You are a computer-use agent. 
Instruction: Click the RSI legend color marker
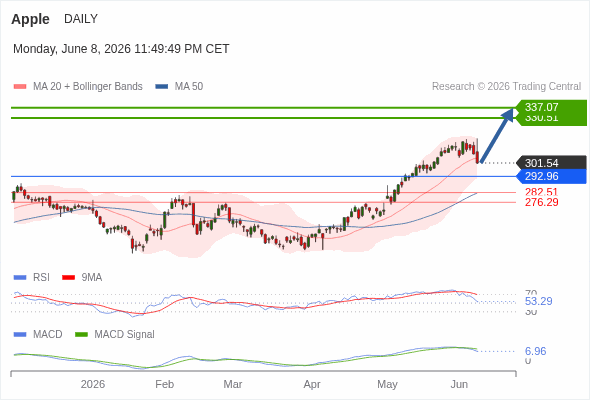point(20,278)
